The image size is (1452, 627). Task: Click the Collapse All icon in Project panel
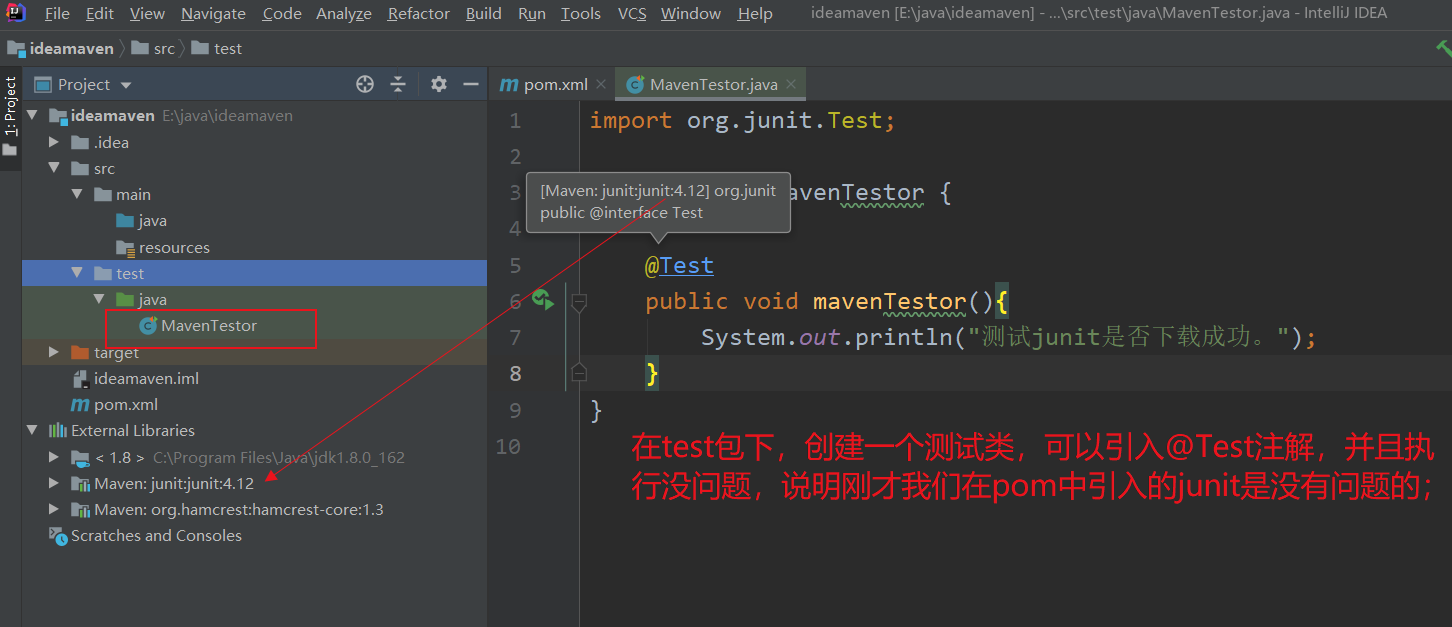[398, 84]
